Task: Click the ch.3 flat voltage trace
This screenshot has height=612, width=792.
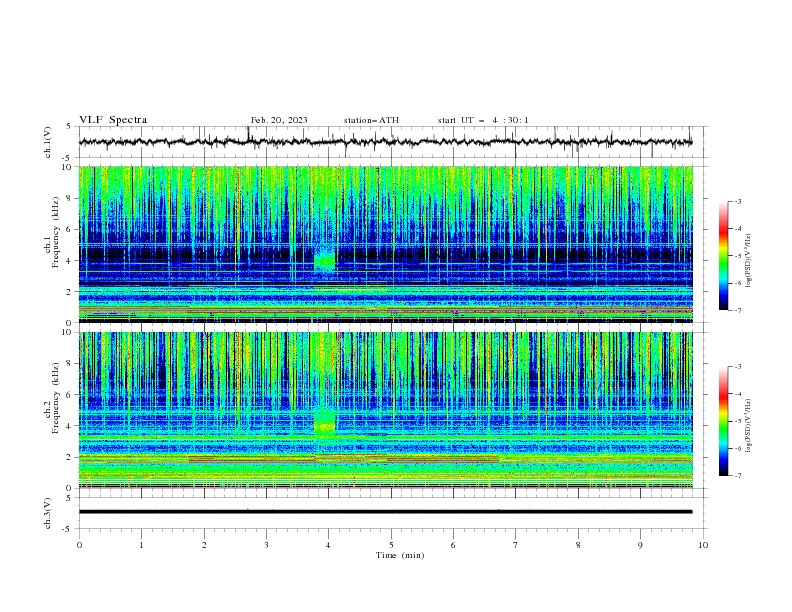Action: 385,512
